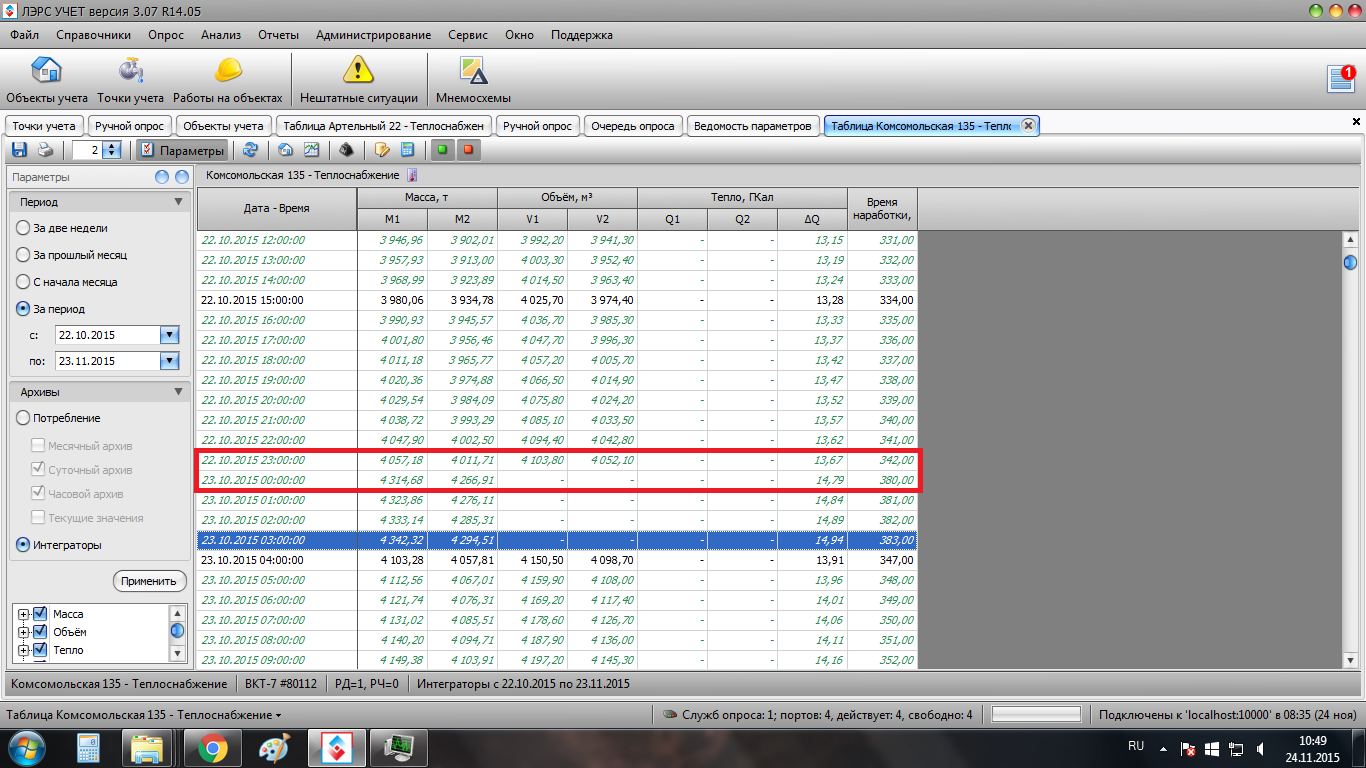Select the За две недели radio button
The height and width of the screenshot is (768, 1366).
tap(23, 228)
